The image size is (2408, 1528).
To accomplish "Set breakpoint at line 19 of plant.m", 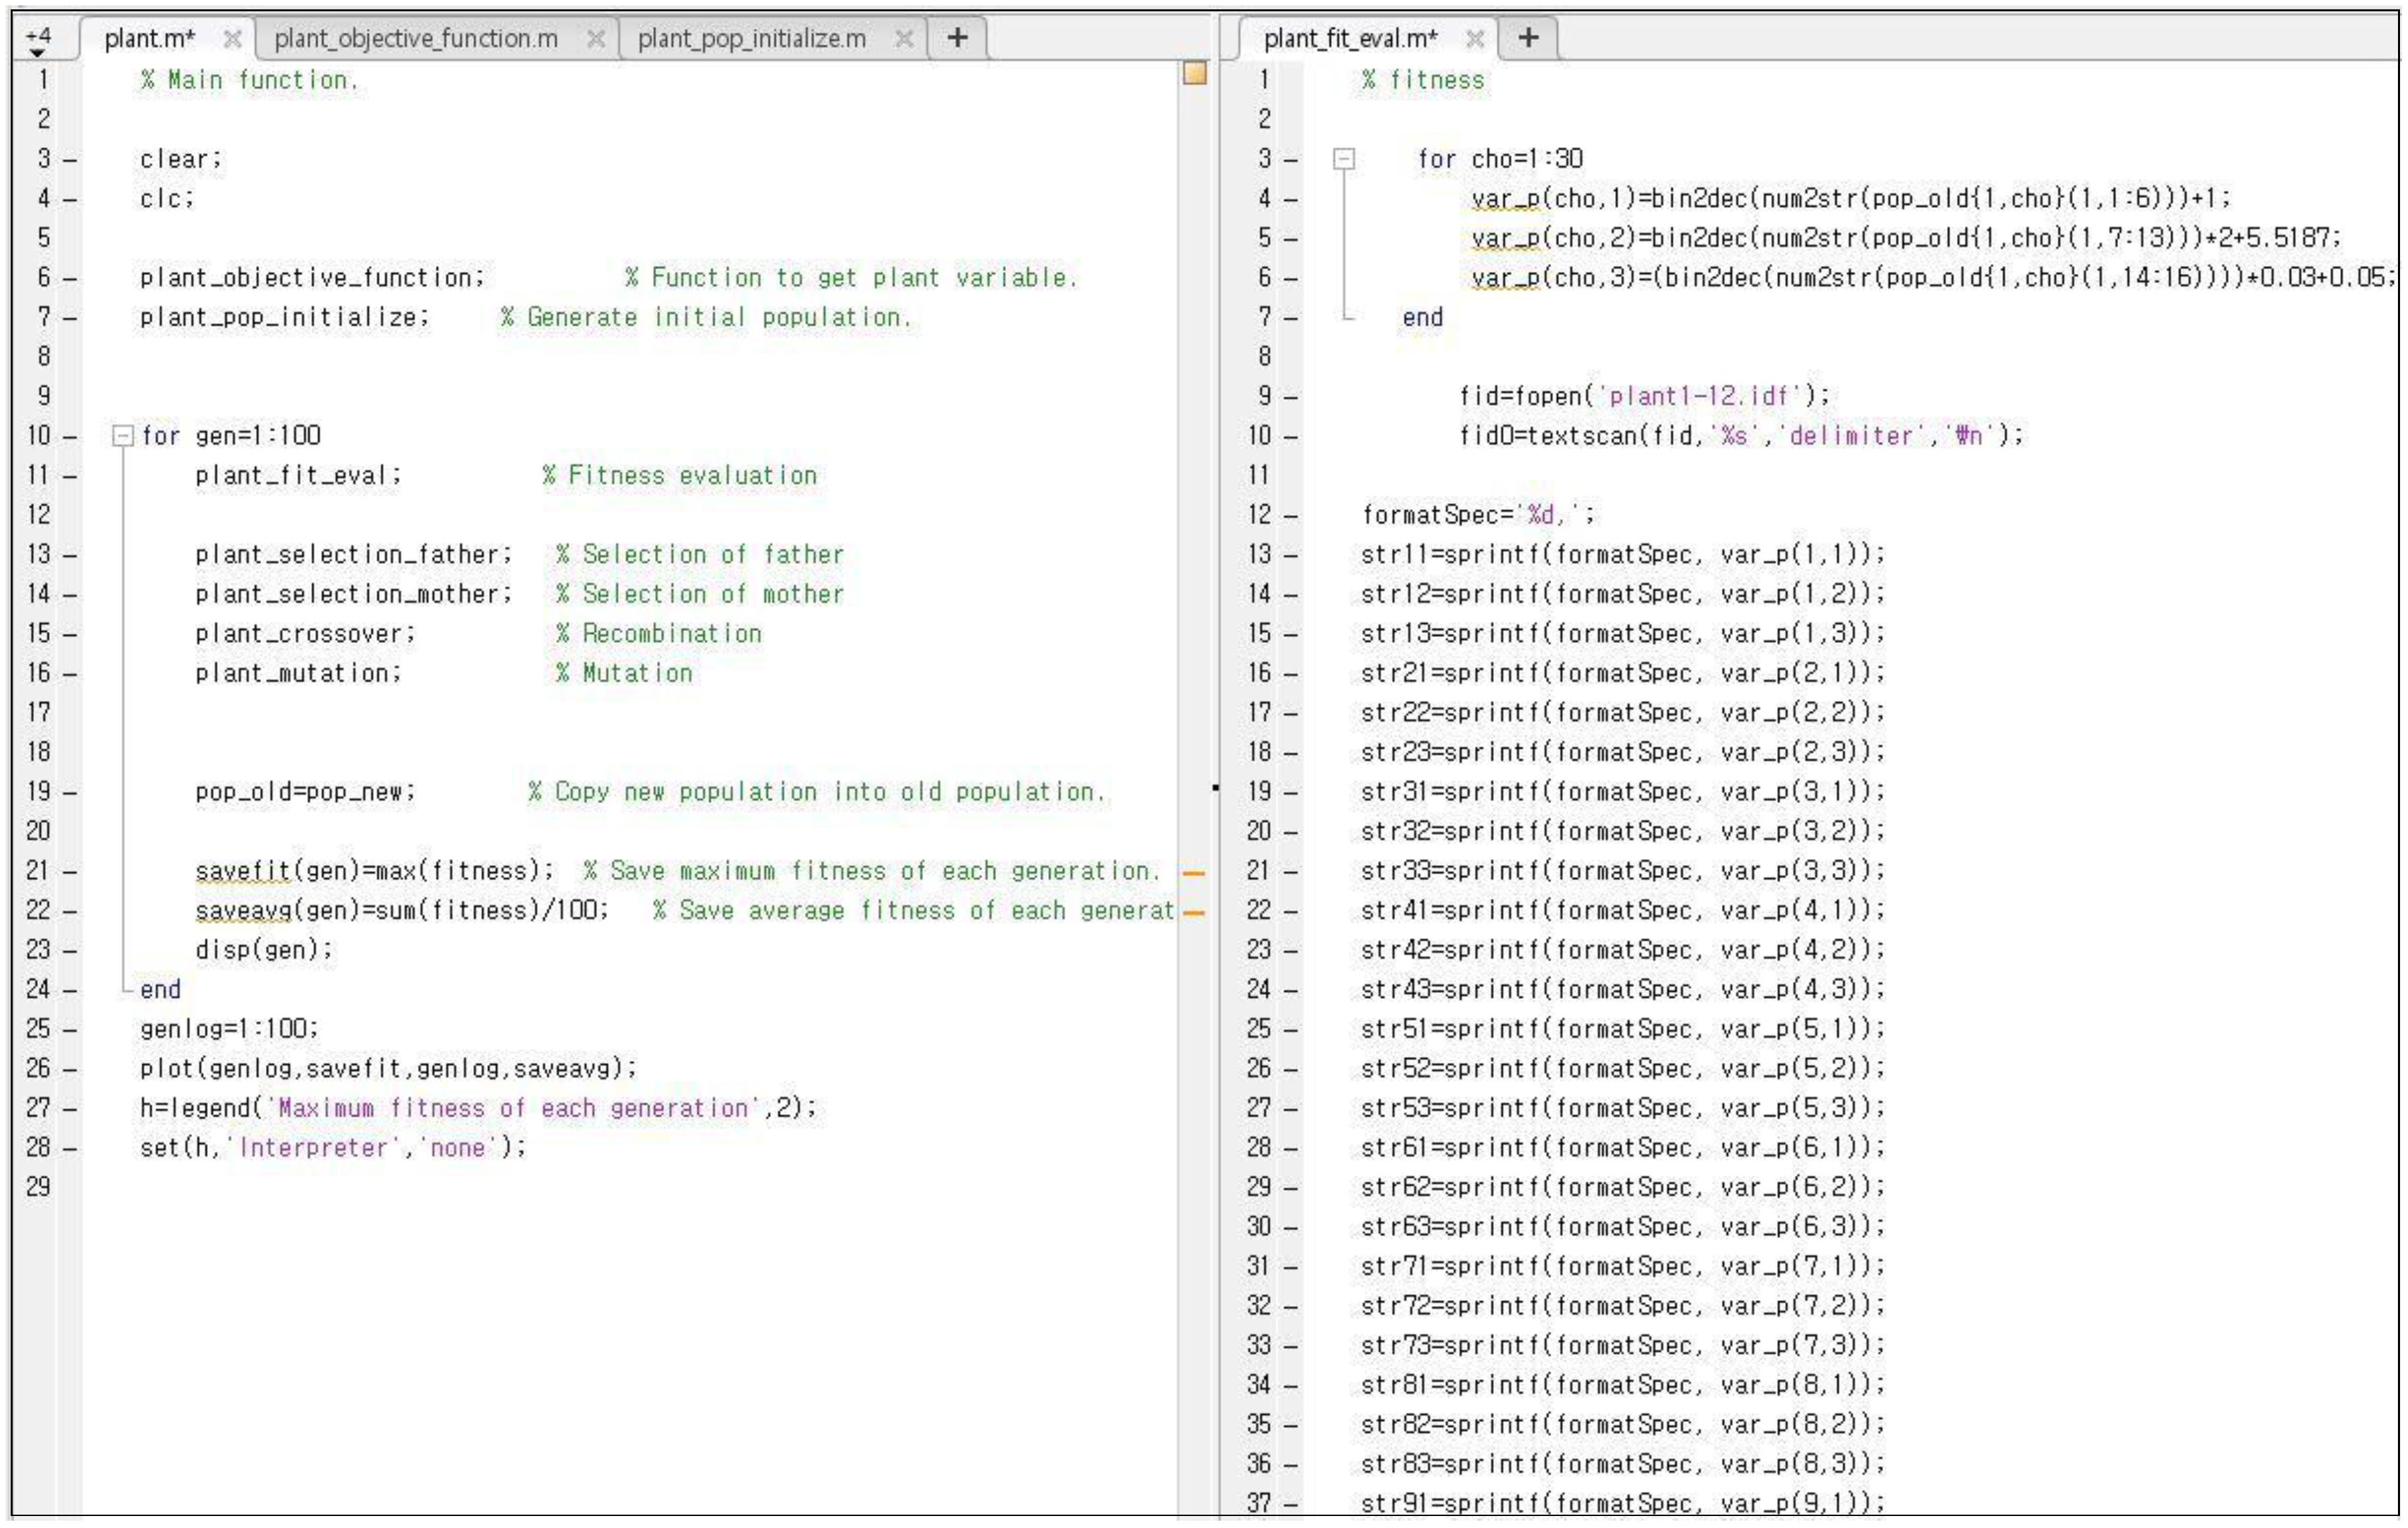I will click(69, 793).
